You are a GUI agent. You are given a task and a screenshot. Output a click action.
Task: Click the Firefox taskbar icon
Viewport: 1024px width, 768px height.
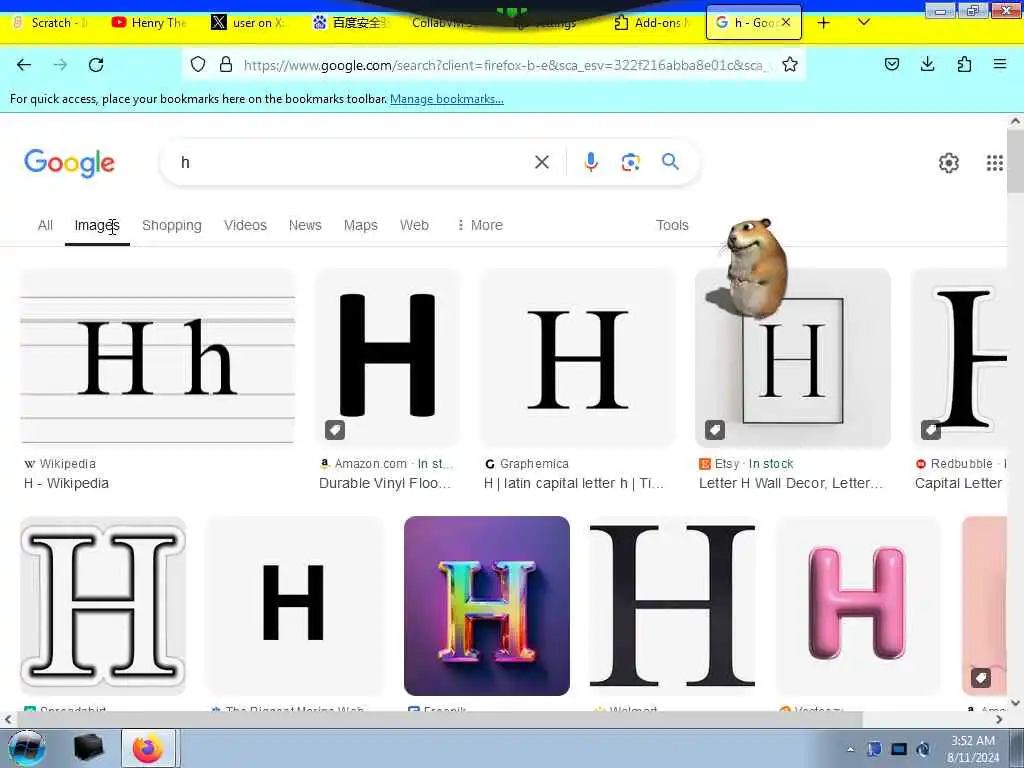pos(148,748)
